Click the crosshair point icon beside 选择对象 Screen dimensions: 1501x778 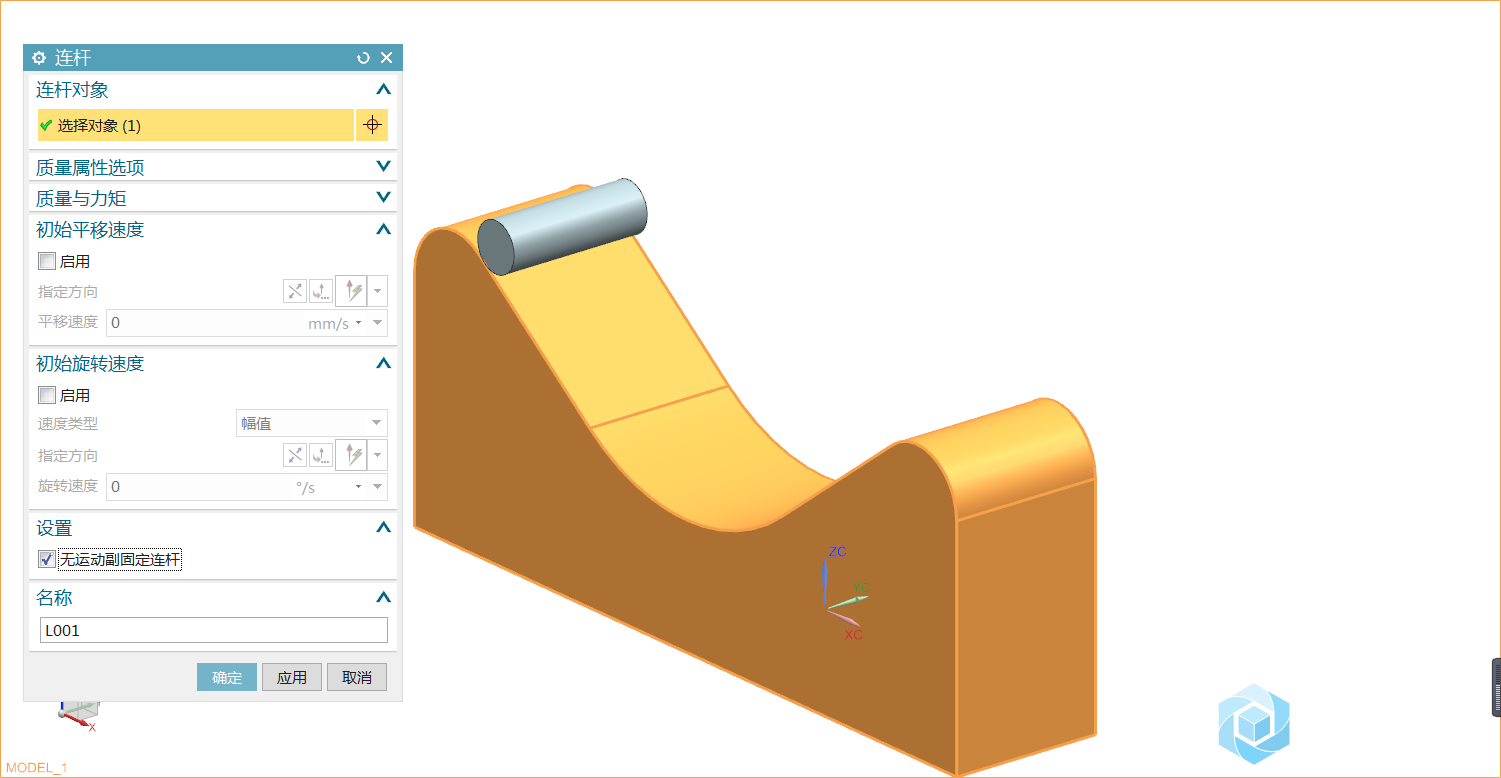click(372, 125)
